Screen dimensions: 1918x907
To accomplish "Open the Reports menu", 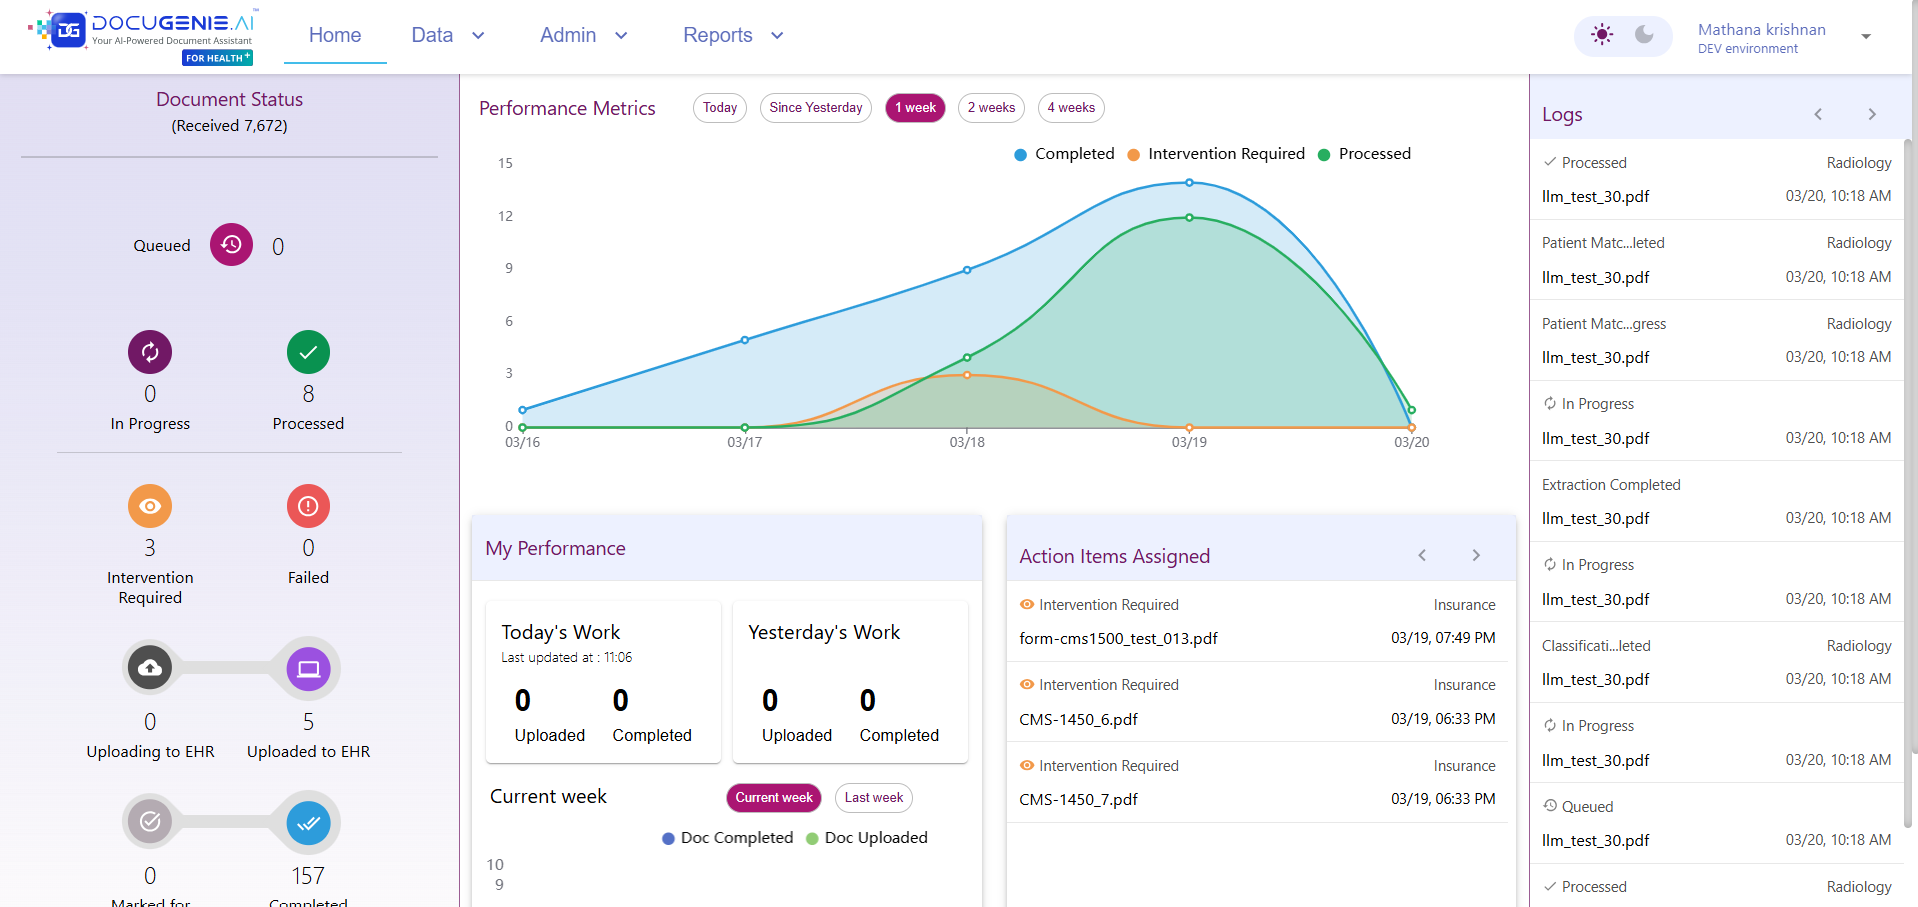I will (732, 34).
